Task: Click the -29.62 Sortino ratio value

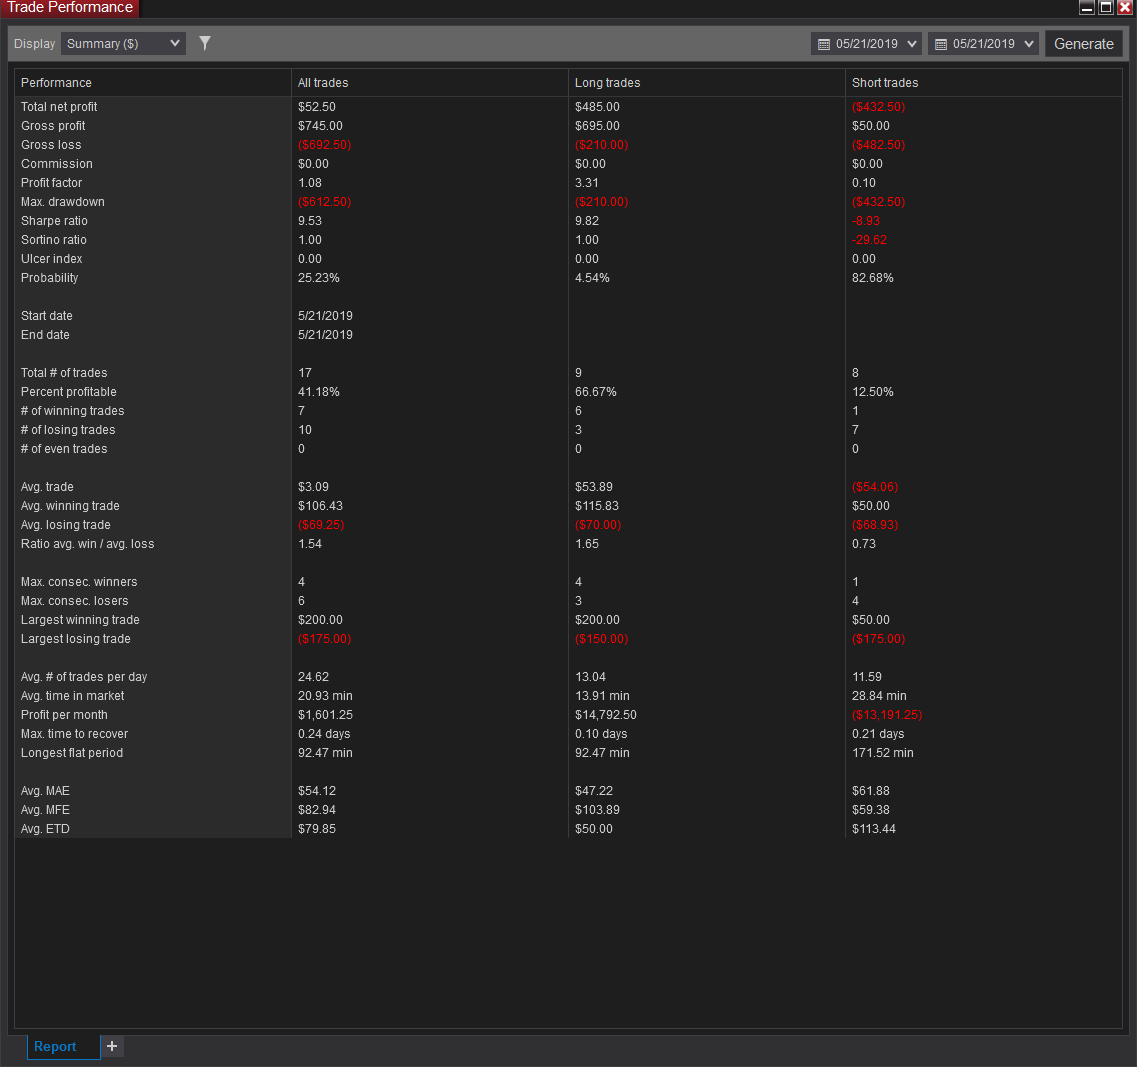Action: pos(869,239)
